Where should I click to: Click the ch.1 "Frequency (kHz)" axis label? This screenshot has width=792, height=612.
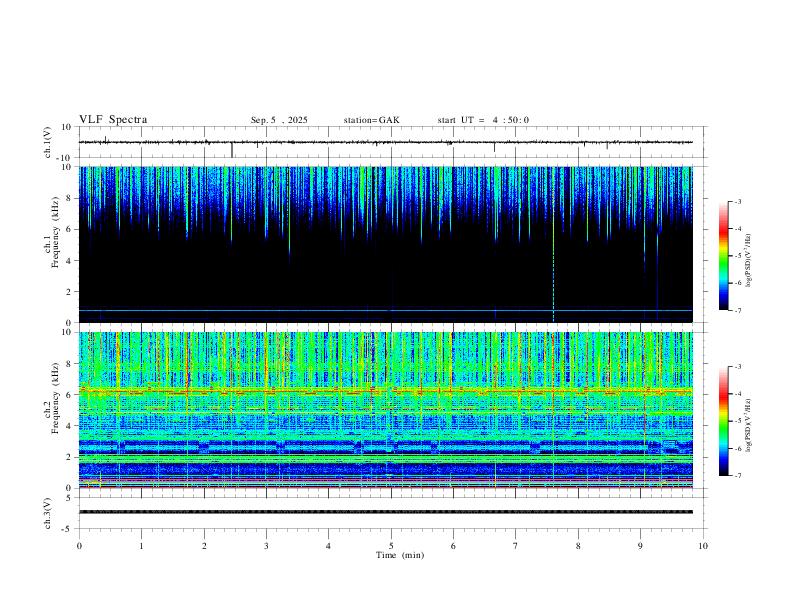pos(55,232)
